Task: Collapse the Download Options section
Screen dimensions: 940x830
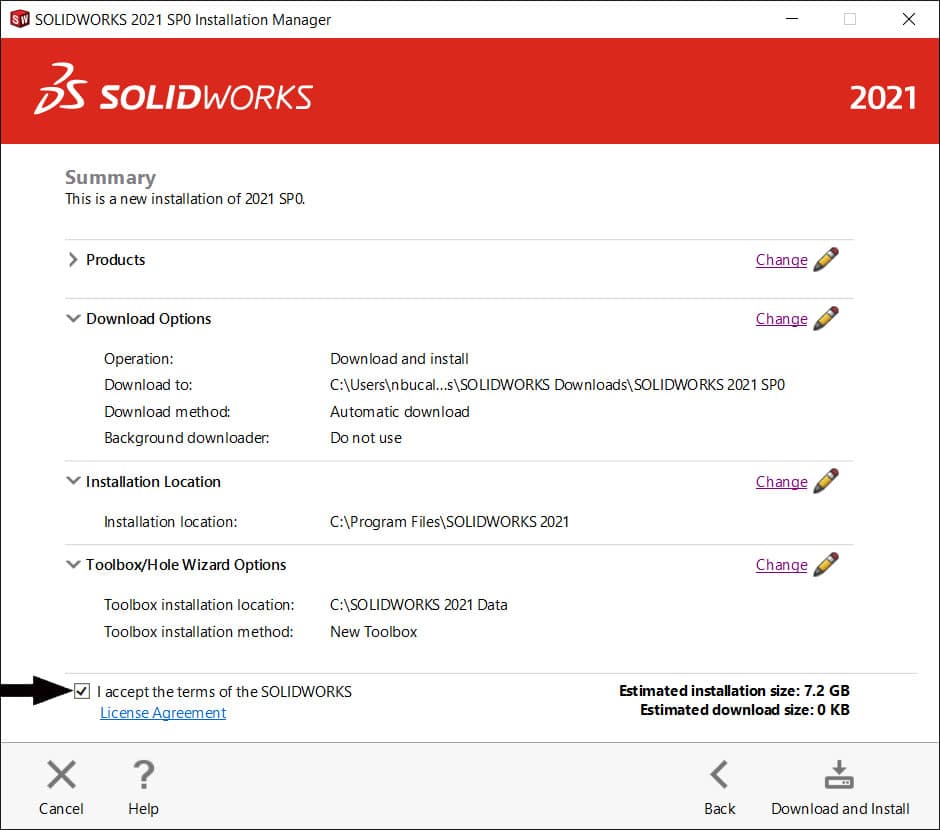Action: point(73,319)
